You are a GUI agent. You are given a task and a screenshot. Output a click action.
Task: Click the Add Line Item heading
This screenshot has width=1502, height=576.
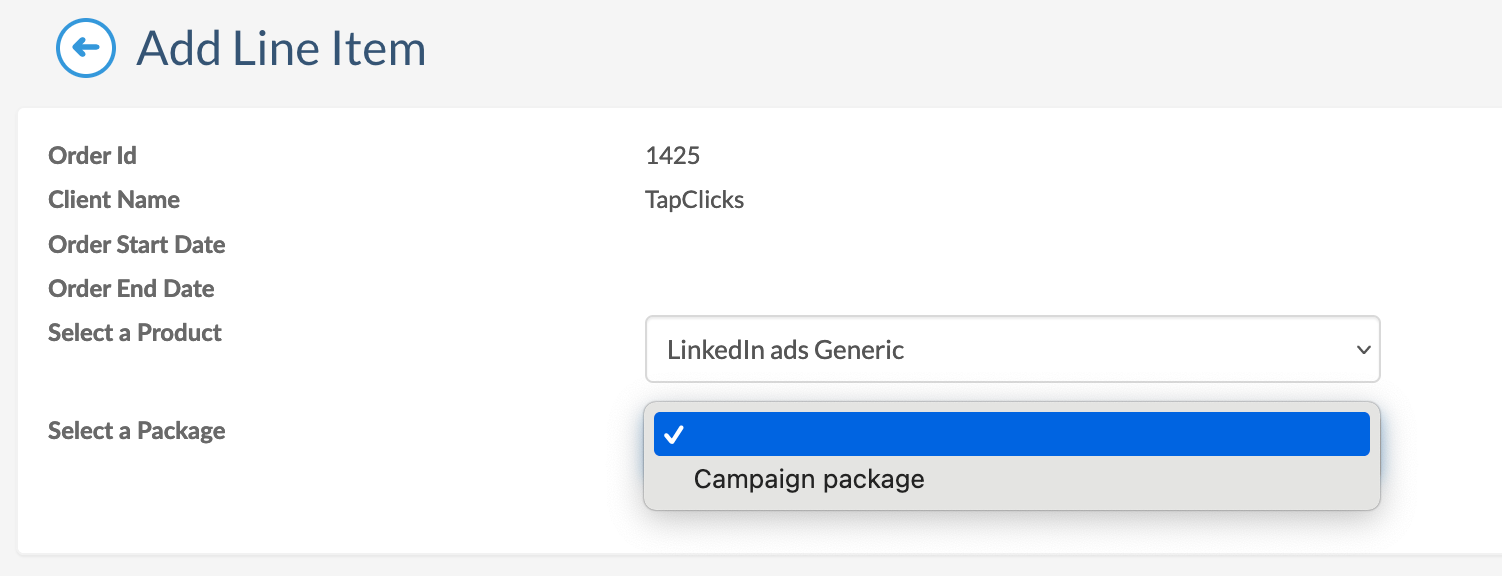click(x=280, y=47)
